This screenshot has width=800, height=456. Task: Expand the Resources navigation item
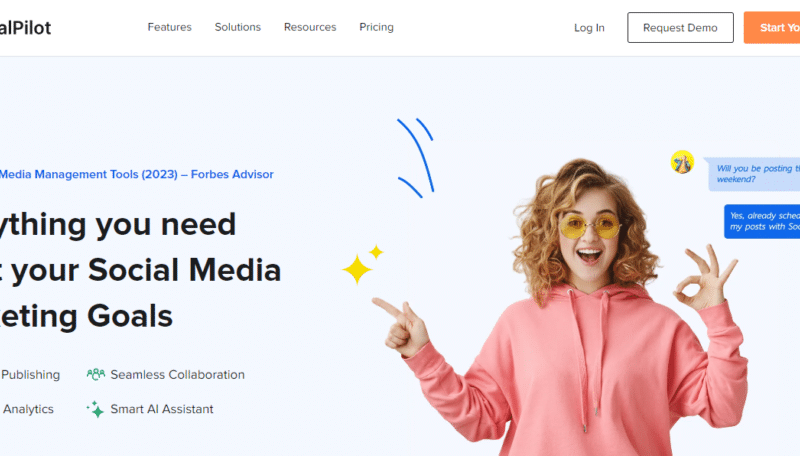pyautogui.click(x=310, y=27)
